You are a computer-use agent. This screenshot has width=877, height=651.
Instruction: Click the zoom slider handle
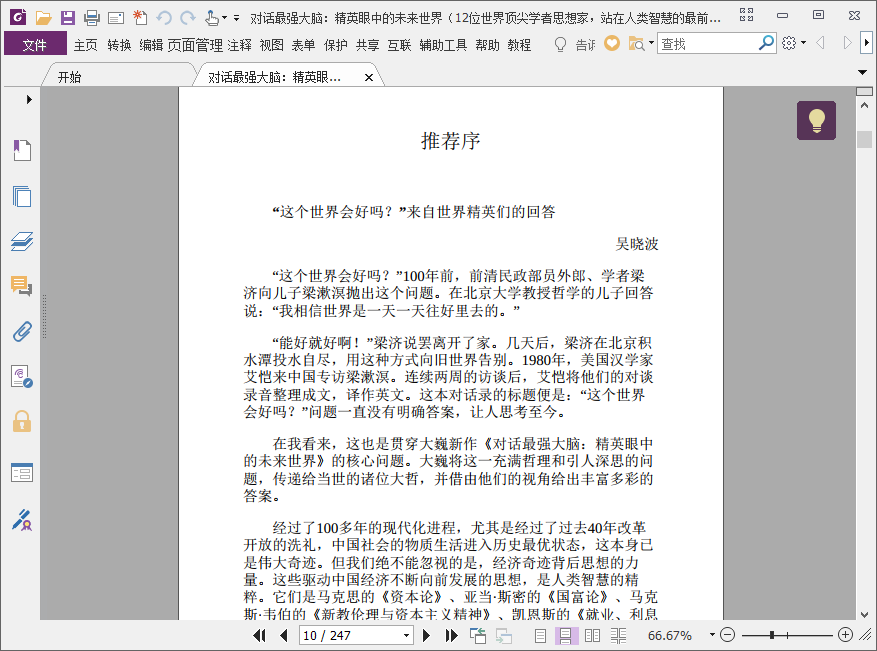[772, 635]
